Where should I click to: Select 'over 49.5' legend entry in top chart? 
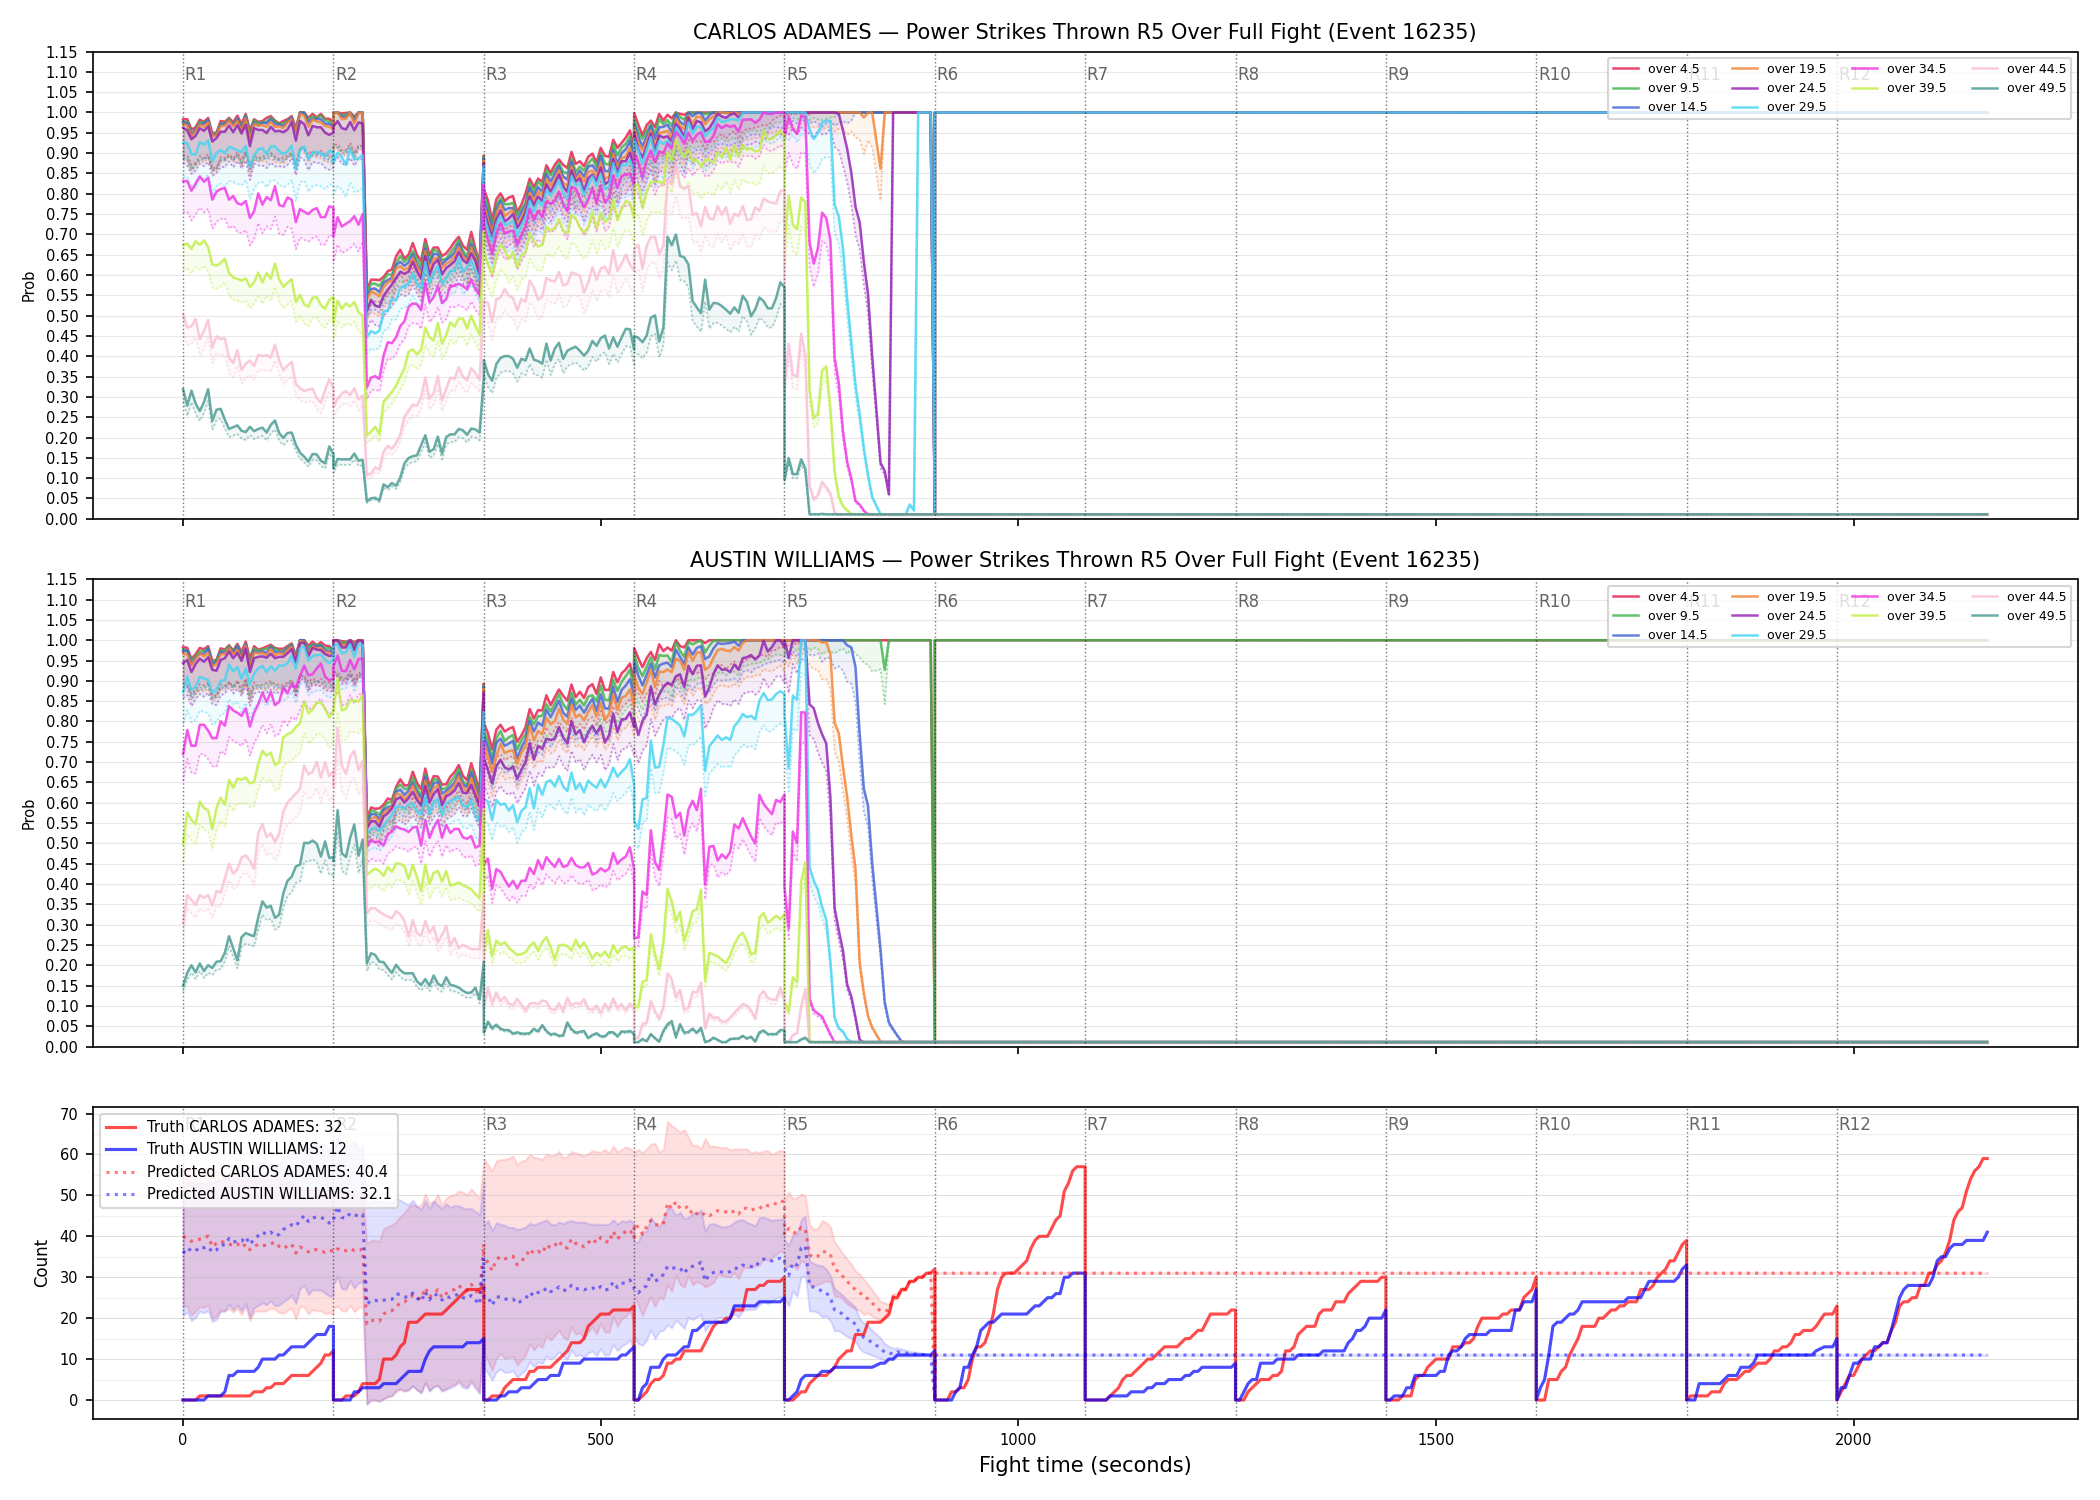2018,88
